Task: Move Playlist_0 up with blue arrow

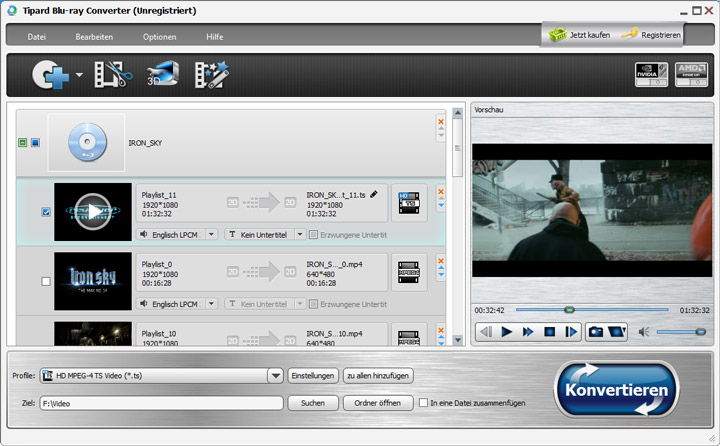Action: point(441,268)
